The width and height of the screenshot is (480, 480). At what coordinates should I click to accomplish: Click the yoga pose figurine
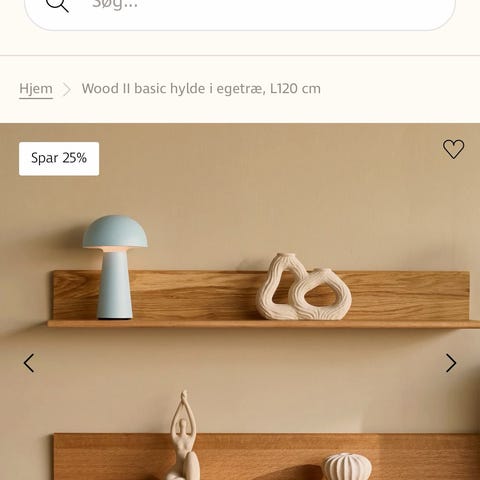pyautogui.click(x=184, y=436)
